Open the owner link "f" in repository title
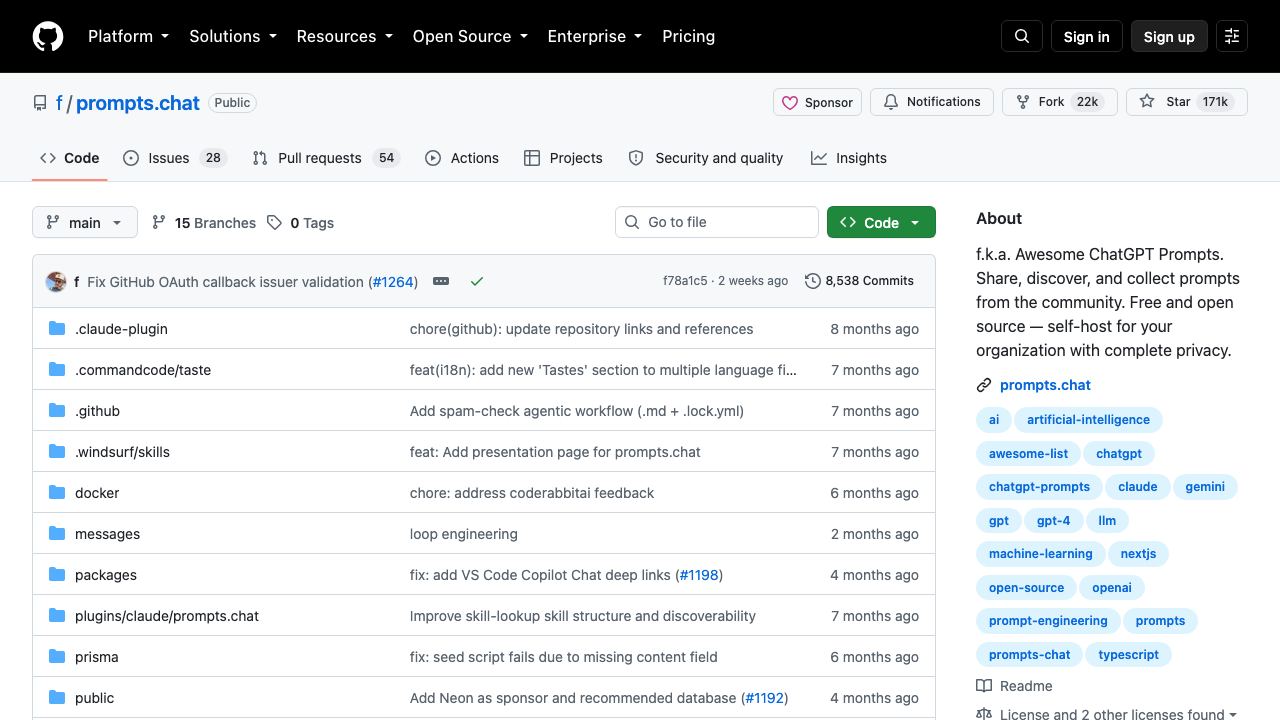The width and height of the screenshot is (1280, 720). point(59,103)
